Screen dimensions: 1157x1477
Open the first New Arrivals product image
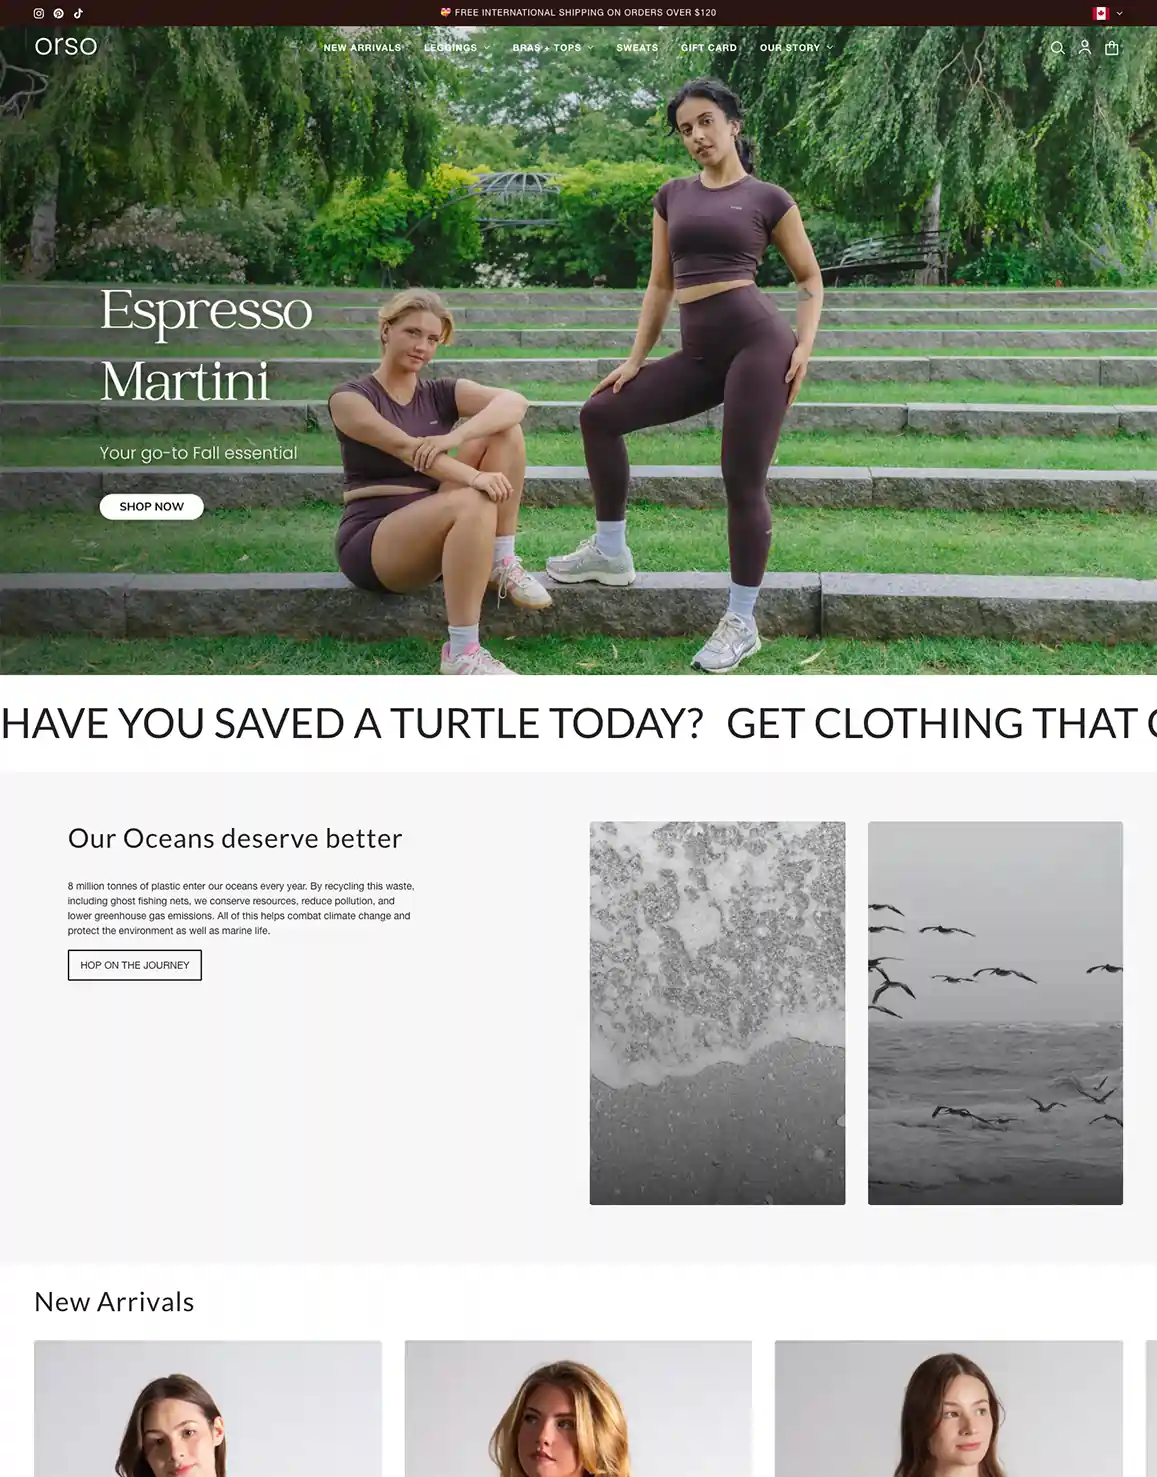[x=208, y=1409]
